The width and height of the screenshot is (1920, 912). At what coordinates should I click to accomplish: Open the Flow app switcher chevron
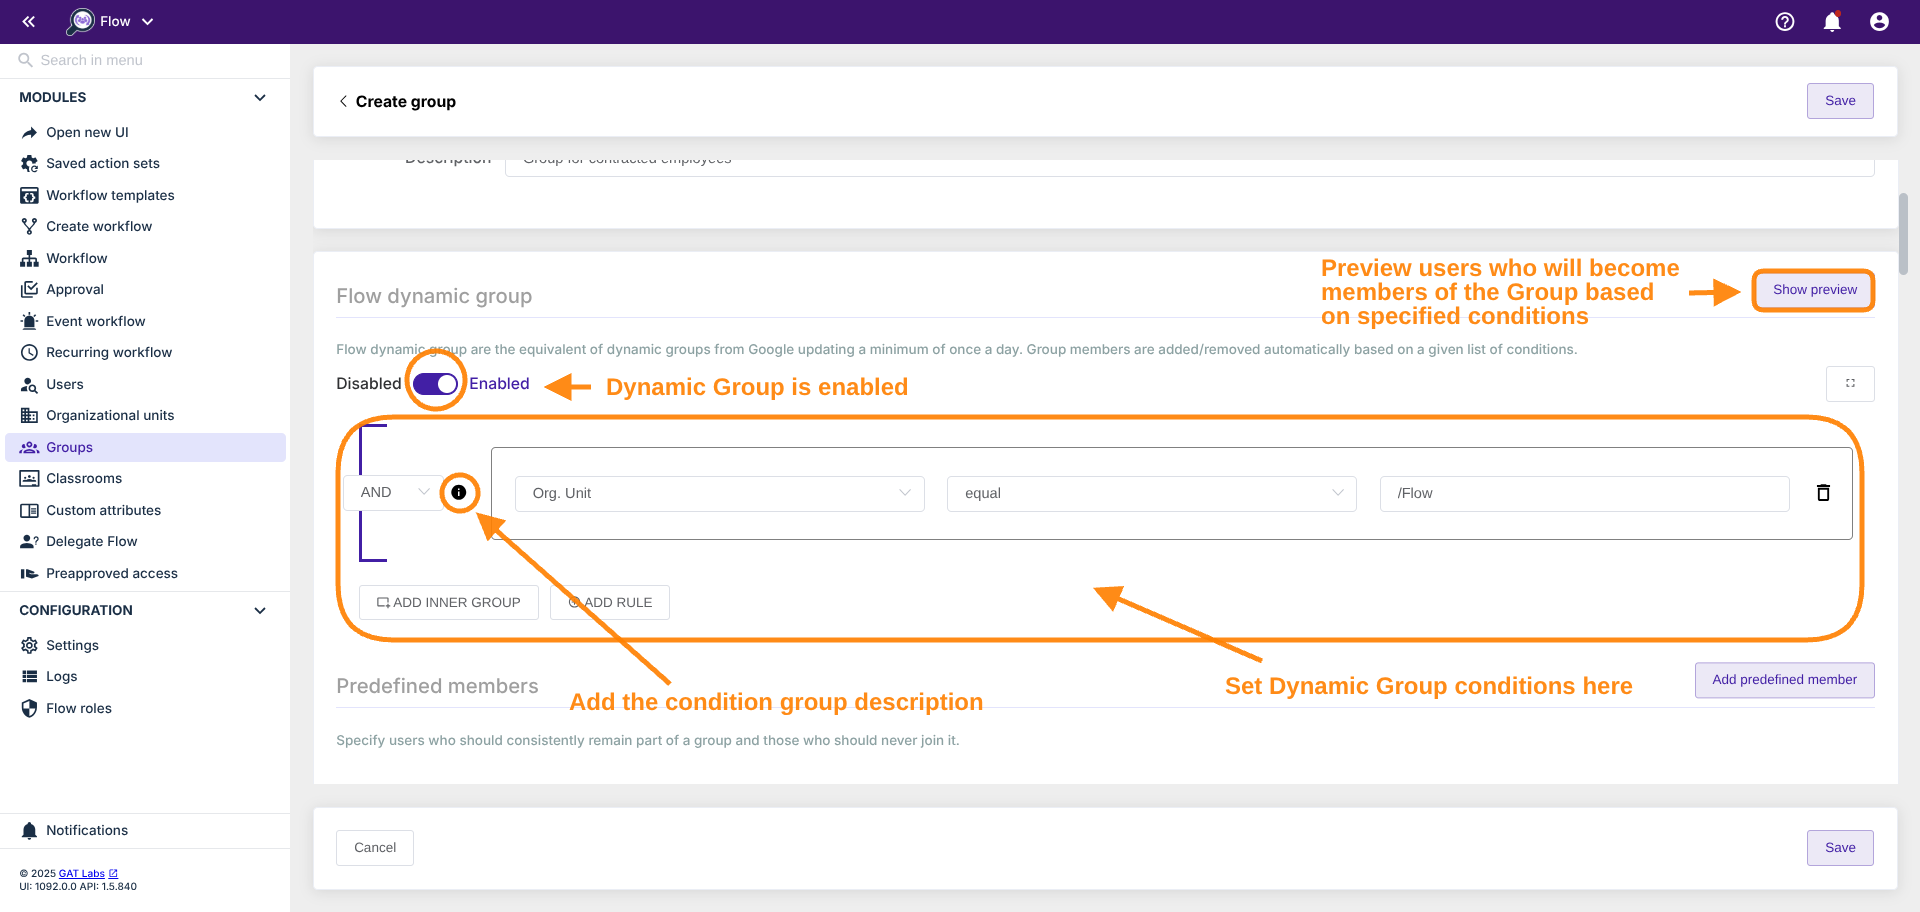pyautogui.click(x=148, y=21)
